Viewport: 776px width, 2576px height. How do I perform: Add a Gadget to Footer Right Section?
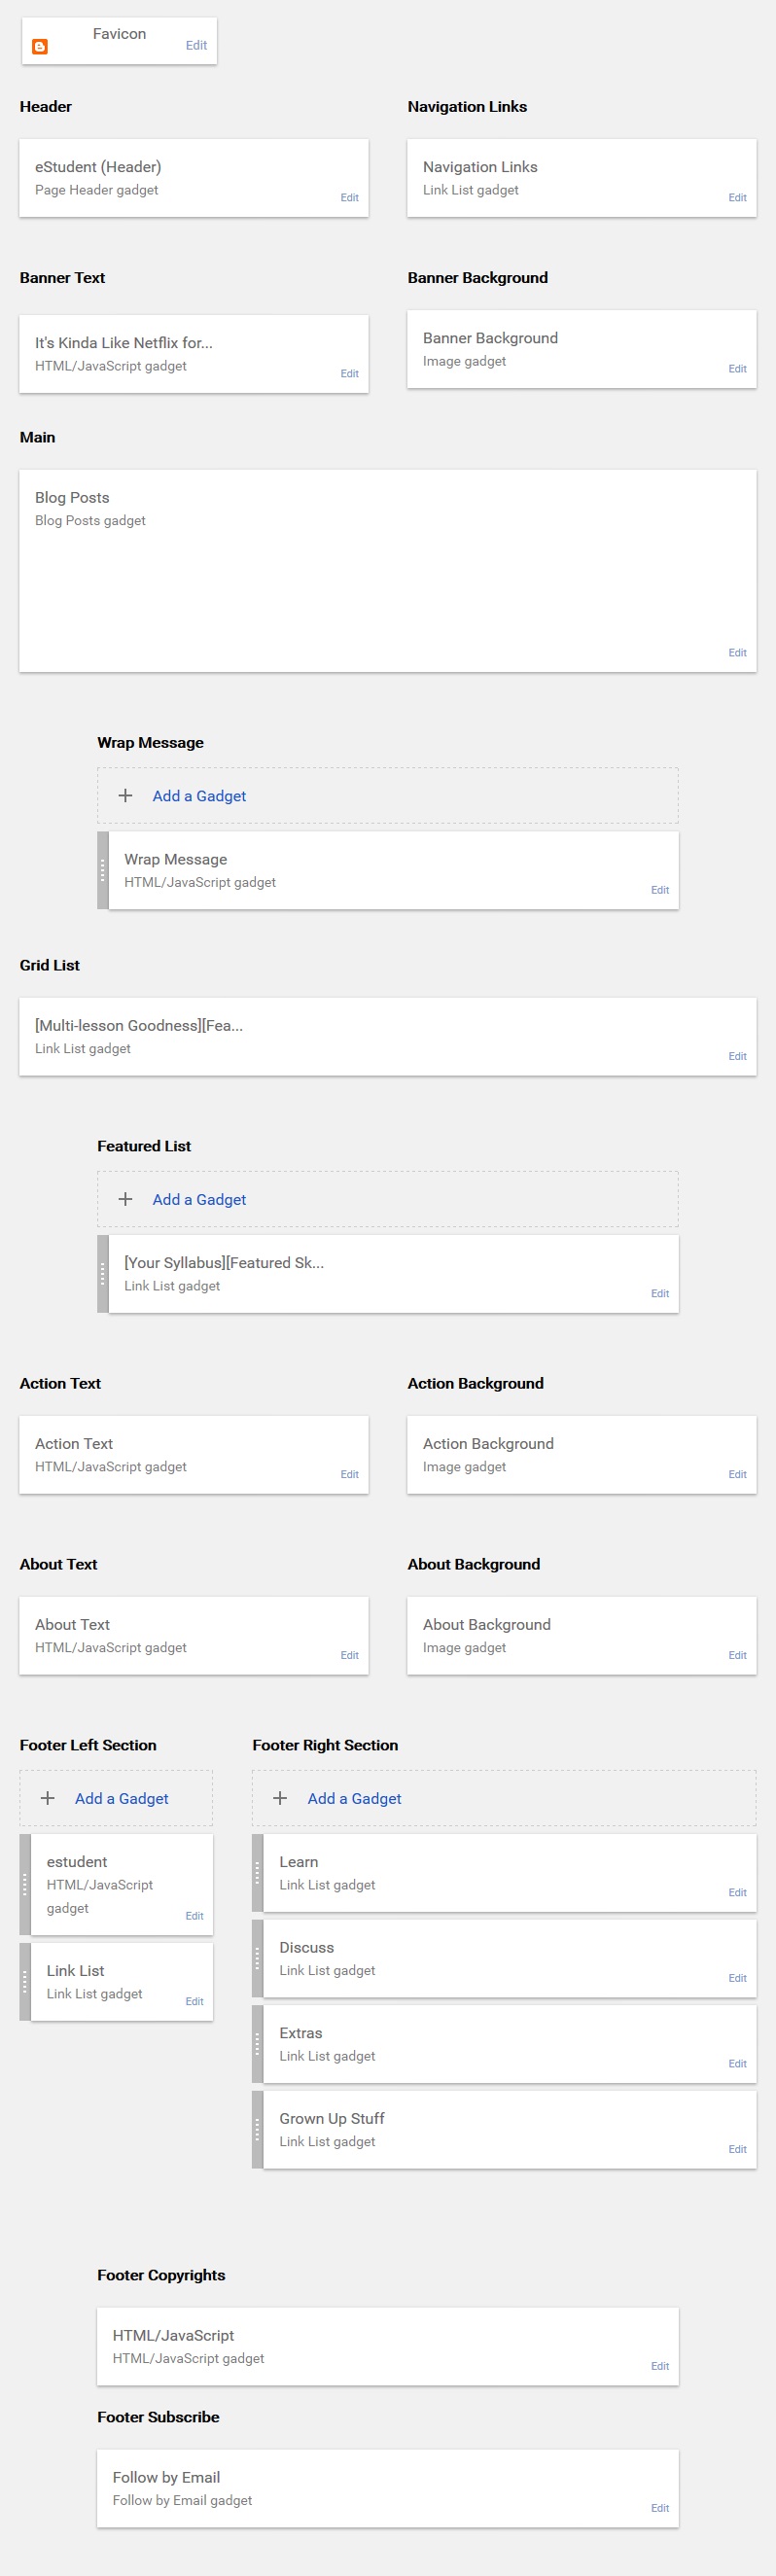click(354, 1798)
